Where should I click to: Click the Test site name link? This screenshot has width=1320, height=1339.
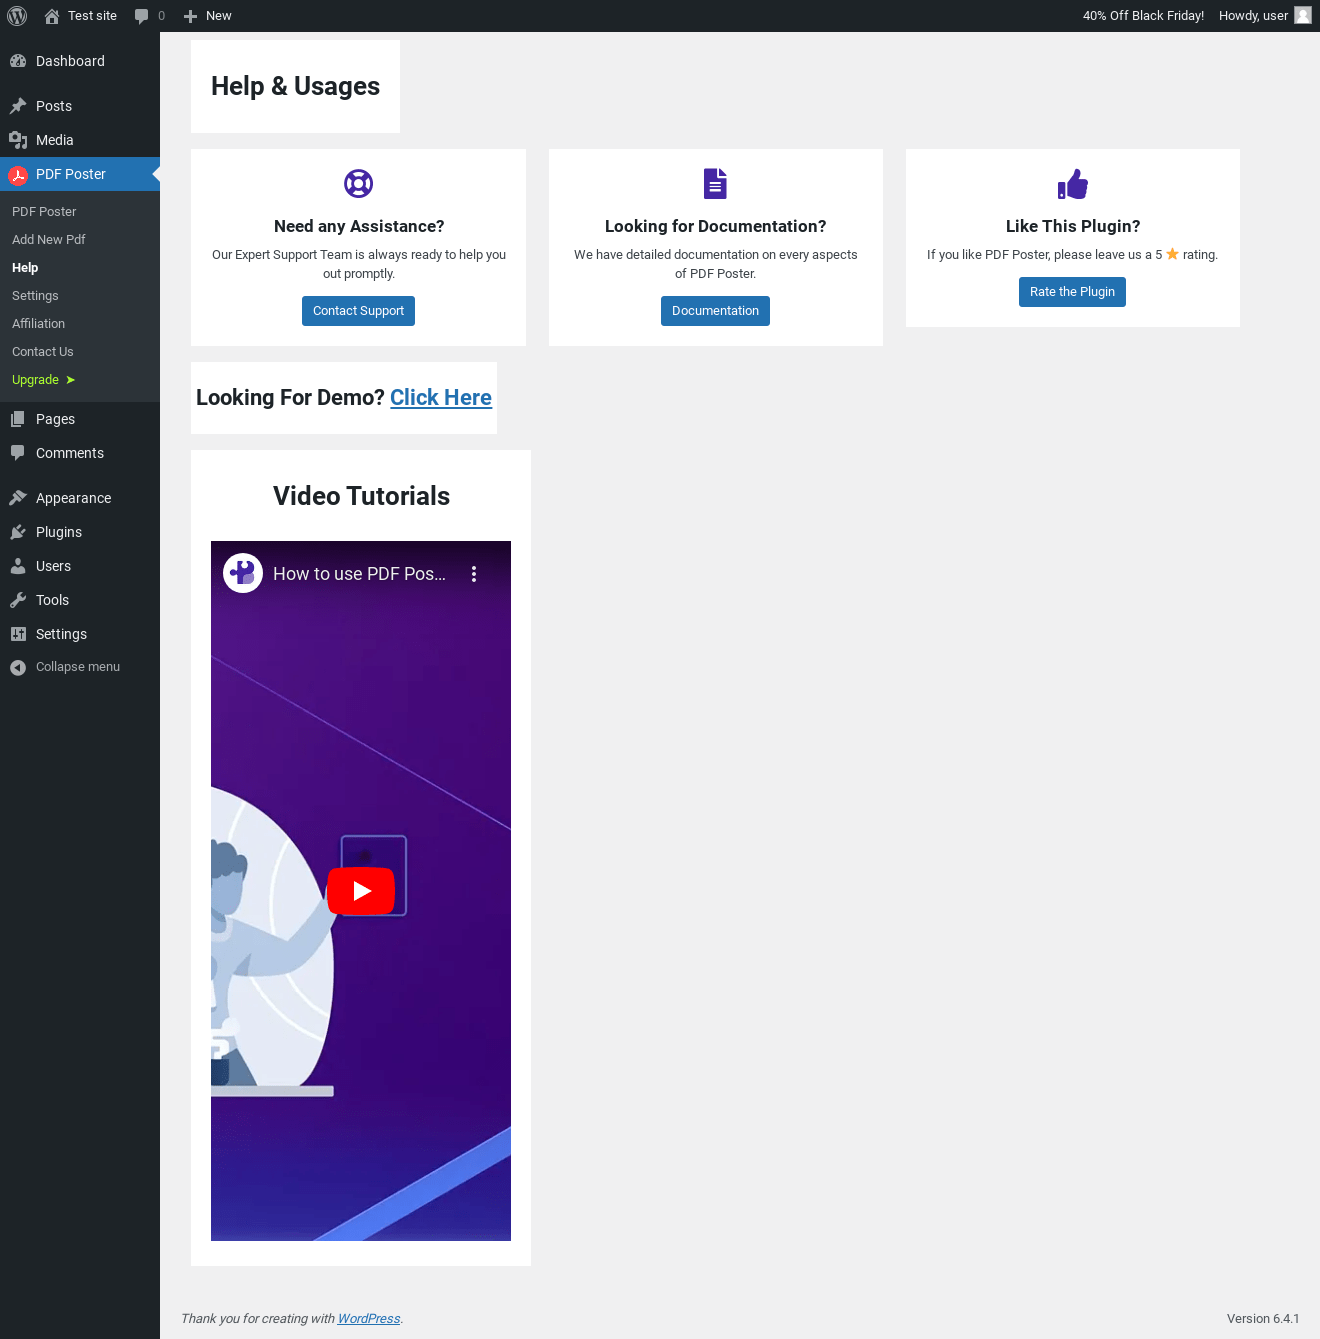point(92,16)
